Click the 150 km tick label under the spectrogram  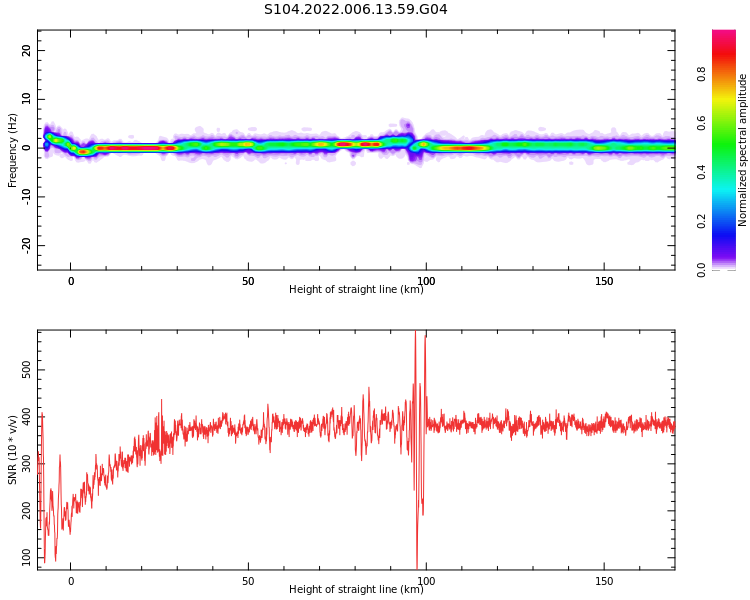604,281
